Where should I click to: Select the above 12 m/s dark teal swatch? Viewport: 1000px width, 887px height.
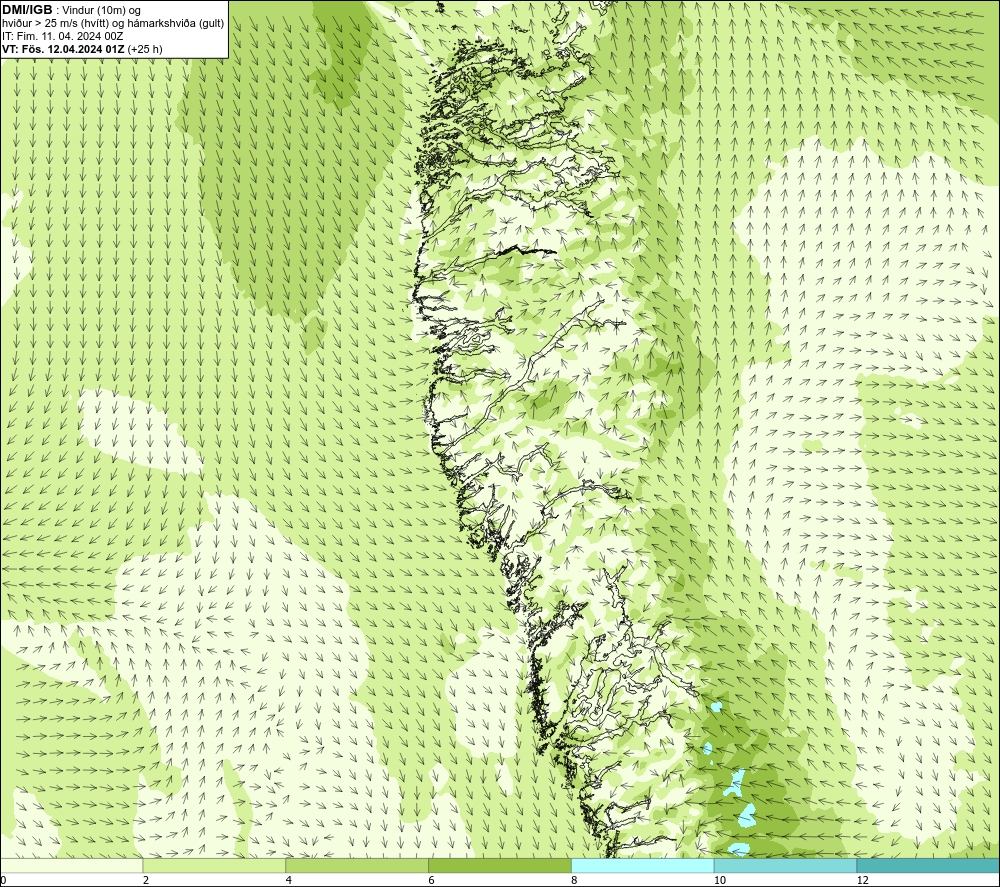(x=929, y=865)
